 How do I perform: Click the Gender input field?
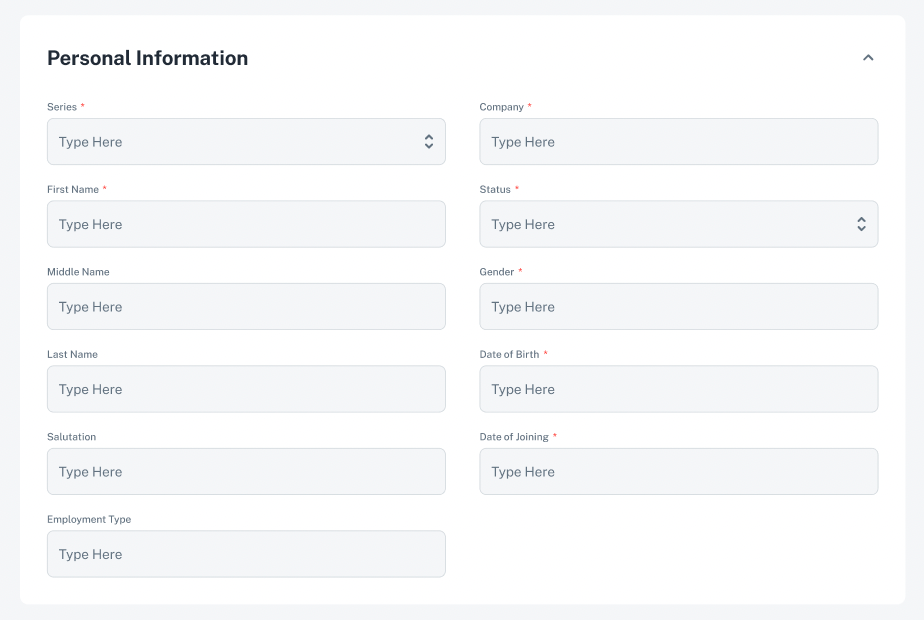[x=678, y=307]
